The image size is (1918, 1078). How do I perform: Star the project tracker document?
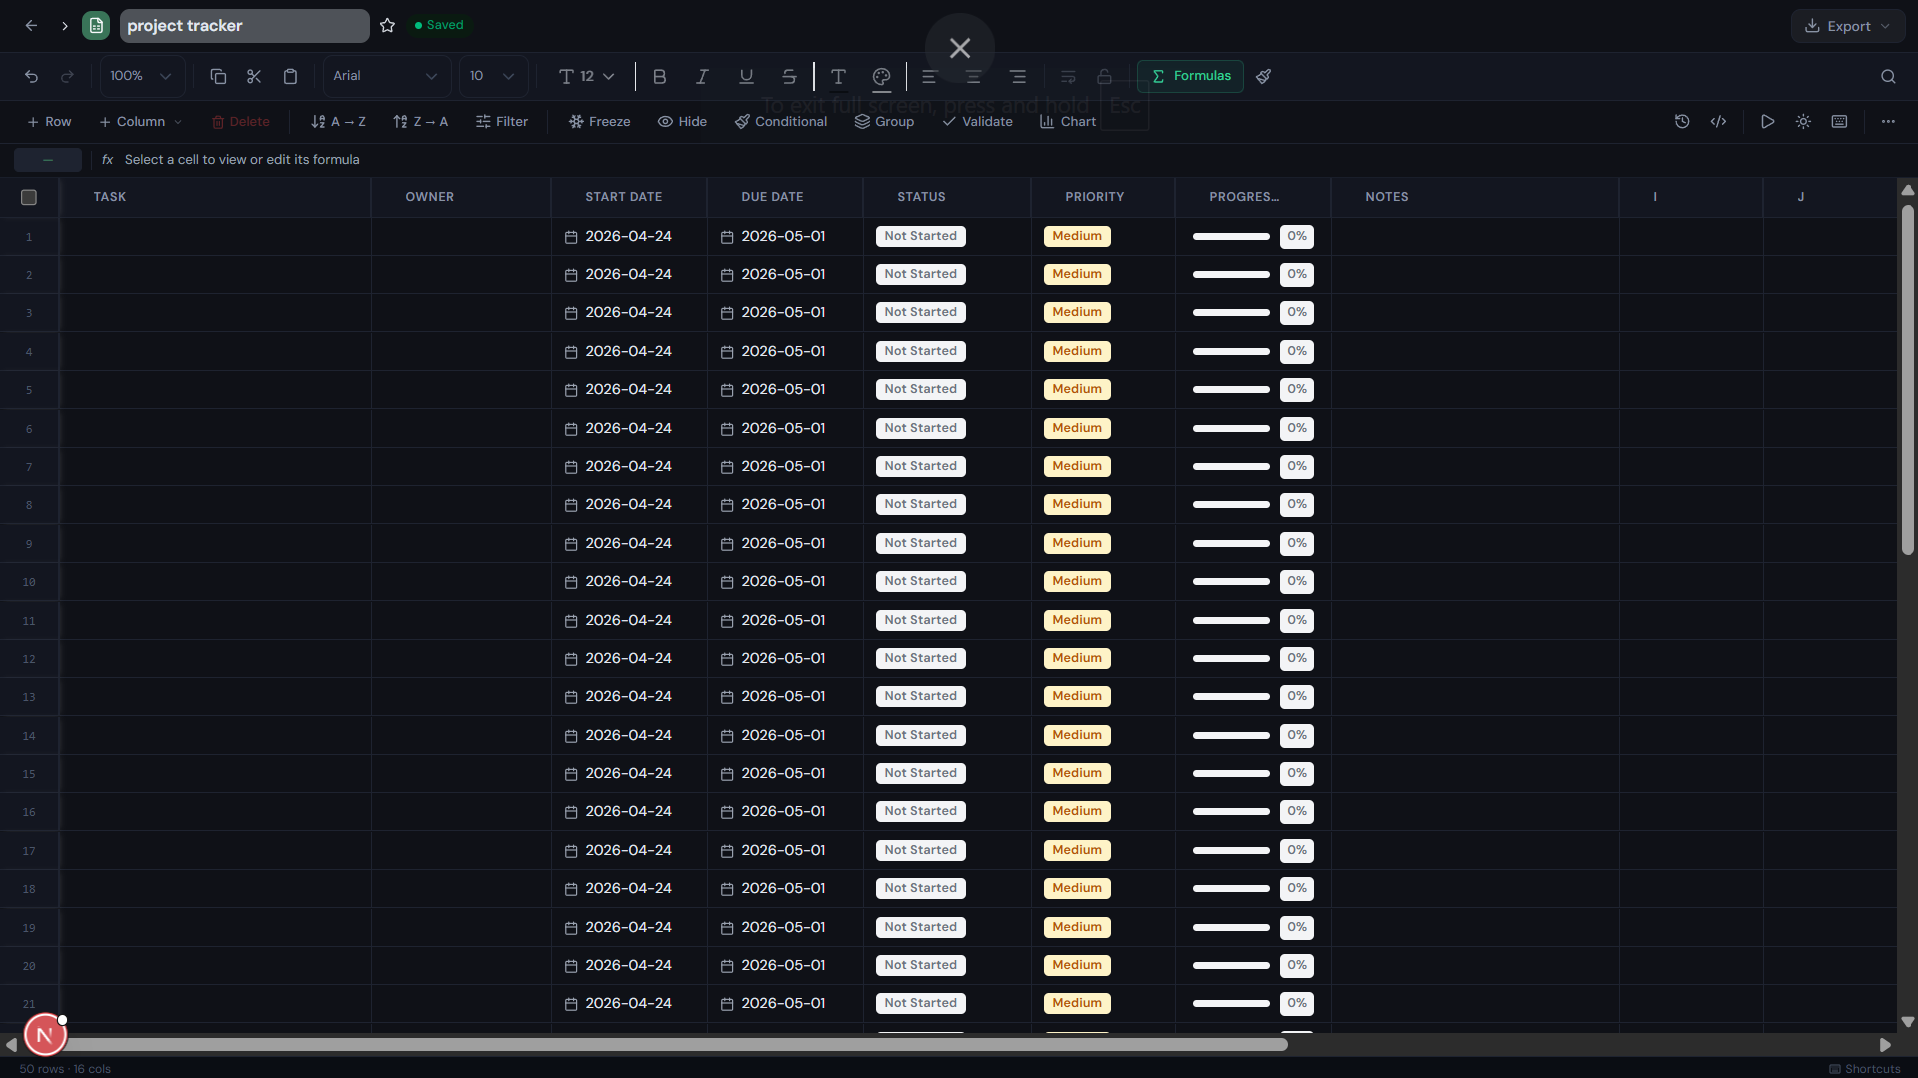pos(388,26)
